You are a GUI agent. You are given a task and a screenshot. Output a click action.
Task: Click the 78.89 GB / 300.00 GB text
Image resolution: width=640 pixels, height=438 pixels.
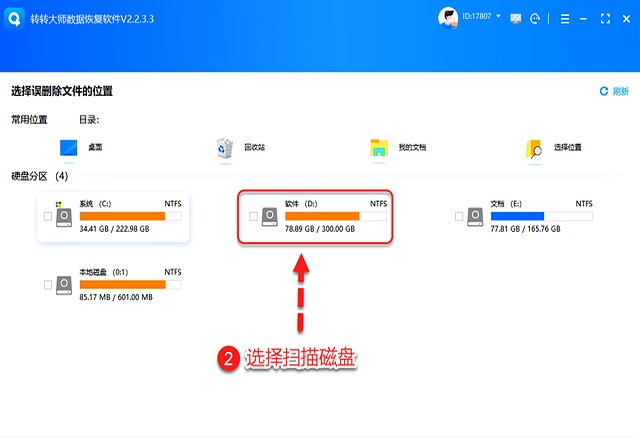(x=320, y=229)
